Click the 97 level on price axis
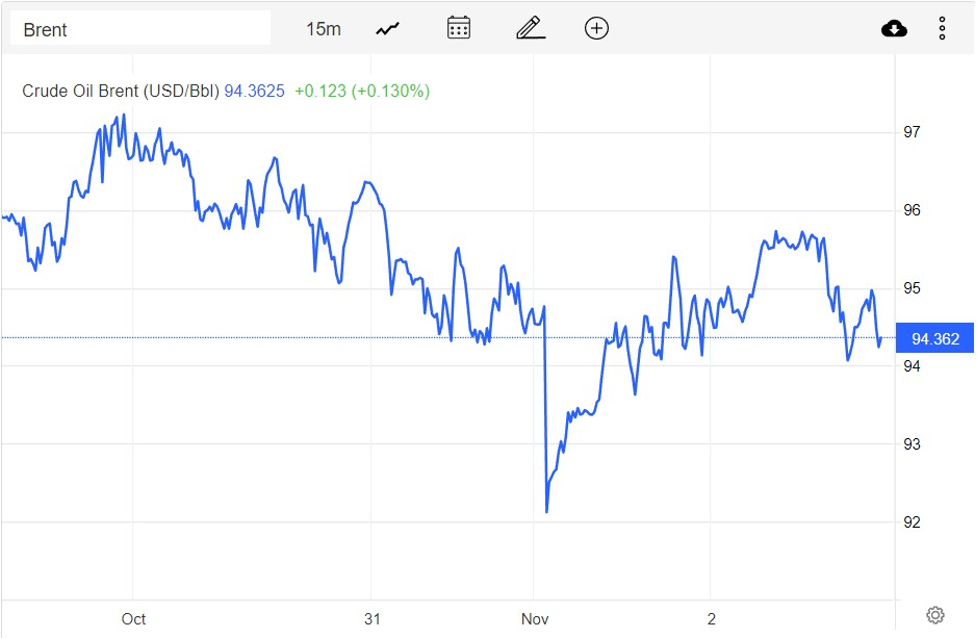 (x=912, y=132)
